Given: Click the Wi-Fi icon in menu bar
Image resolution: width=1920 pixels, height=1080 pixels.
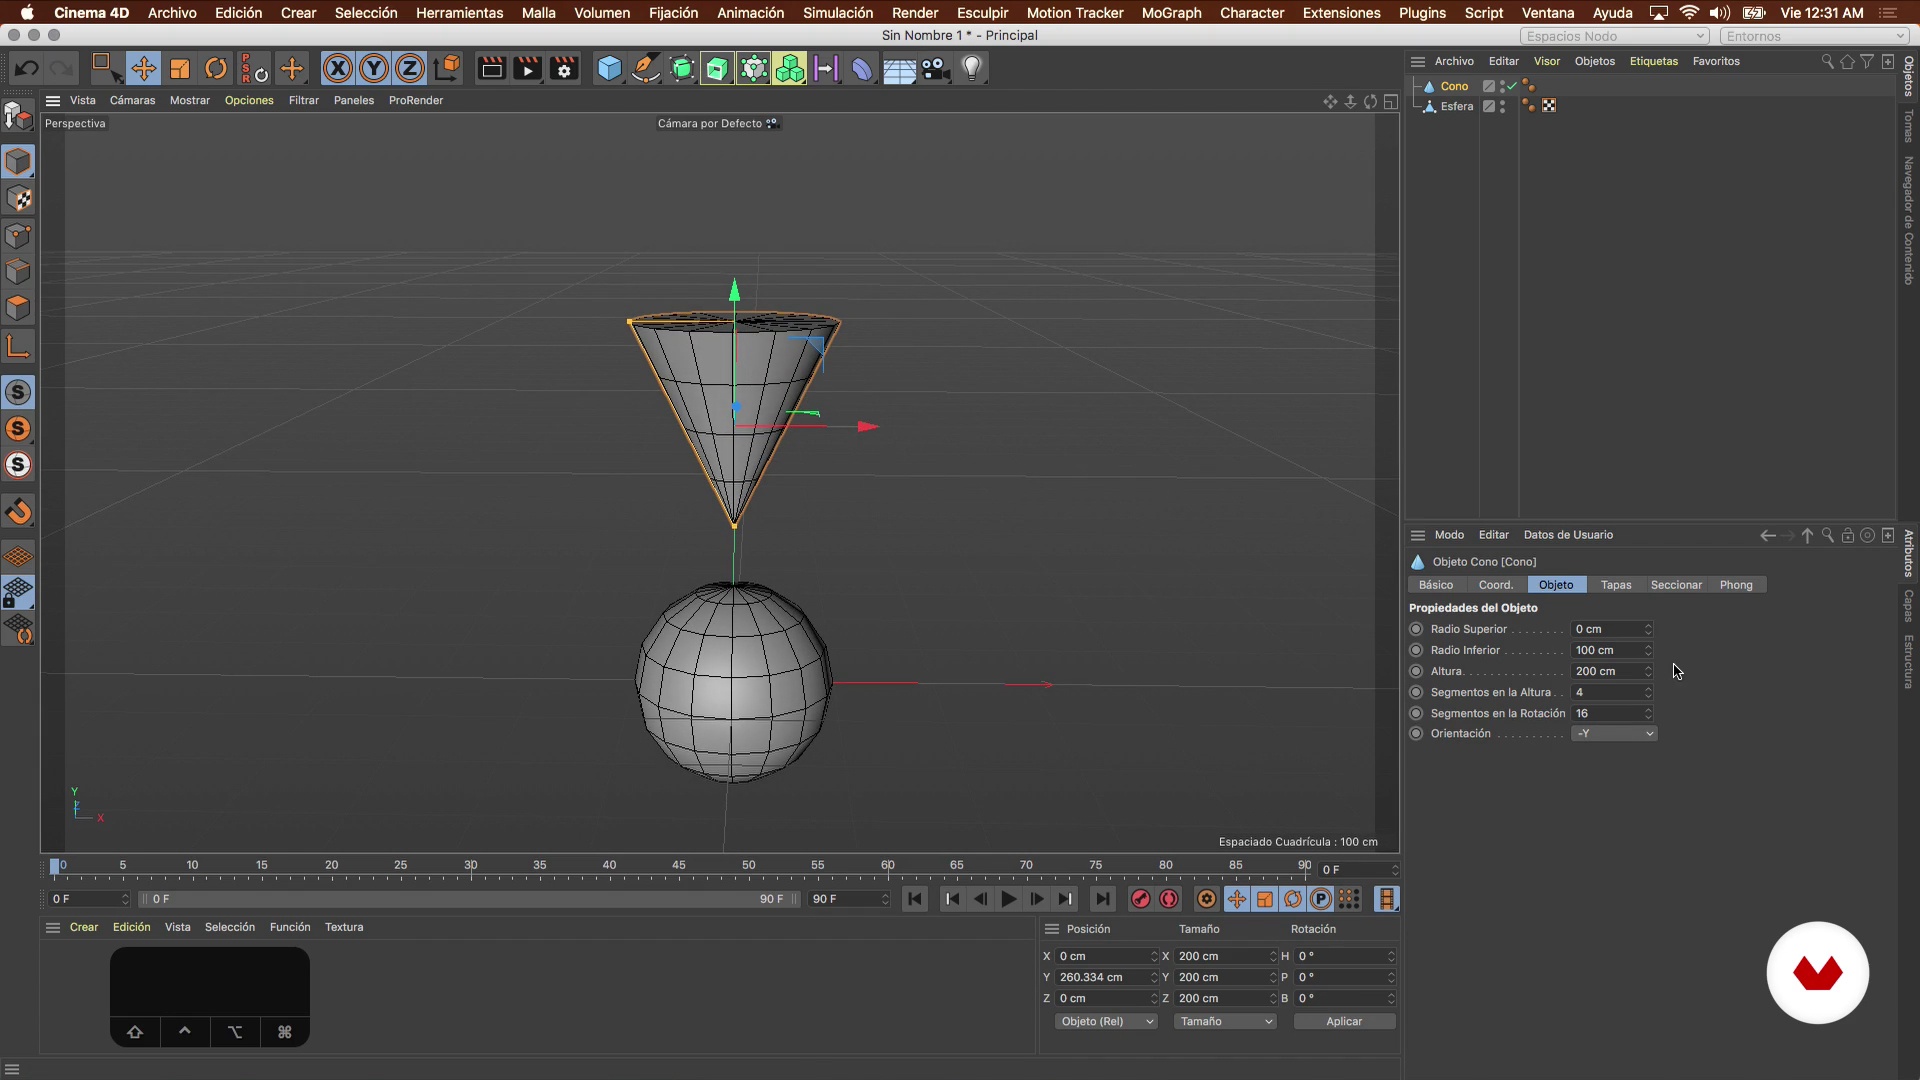Looking at the screenshot, I should point(1689,13).
